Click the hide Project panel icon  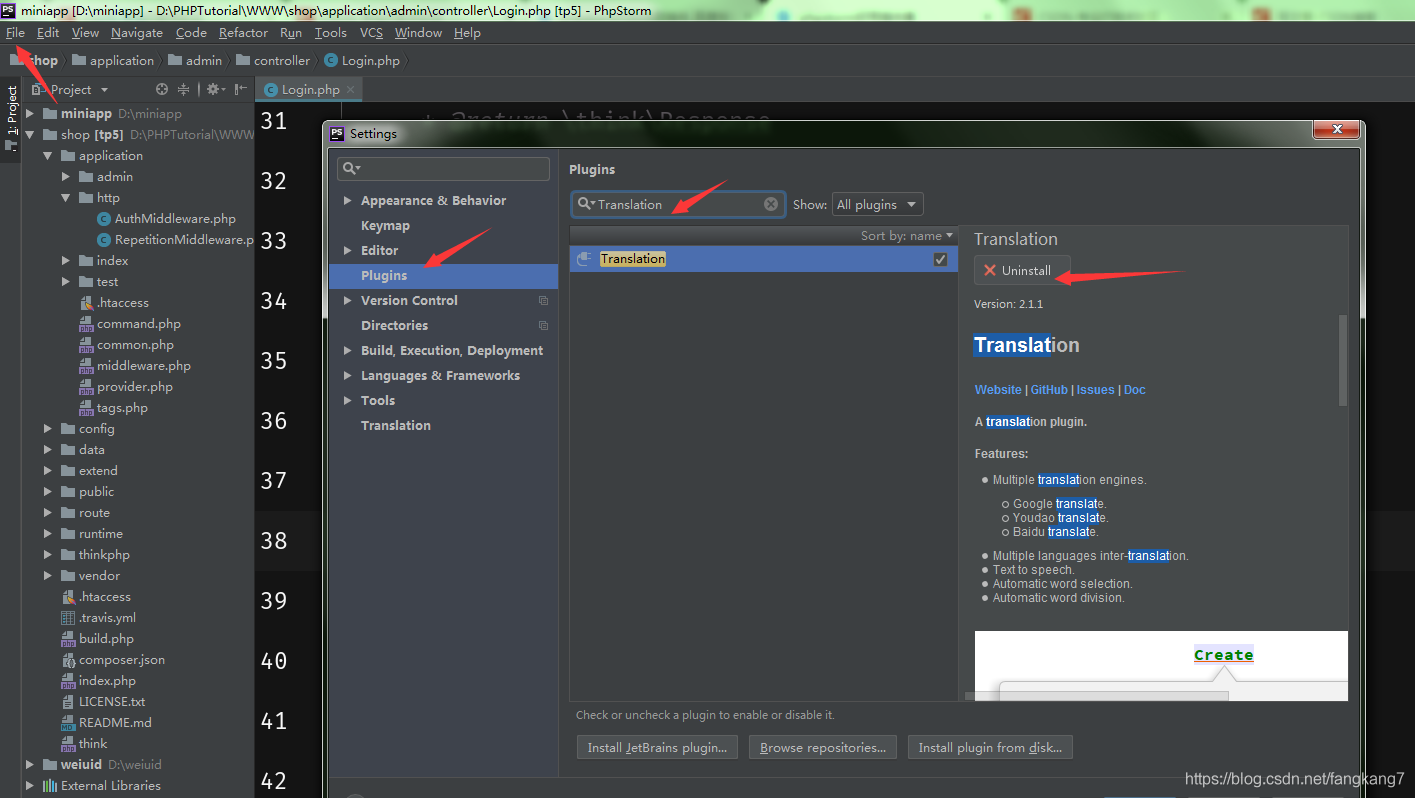240,89
